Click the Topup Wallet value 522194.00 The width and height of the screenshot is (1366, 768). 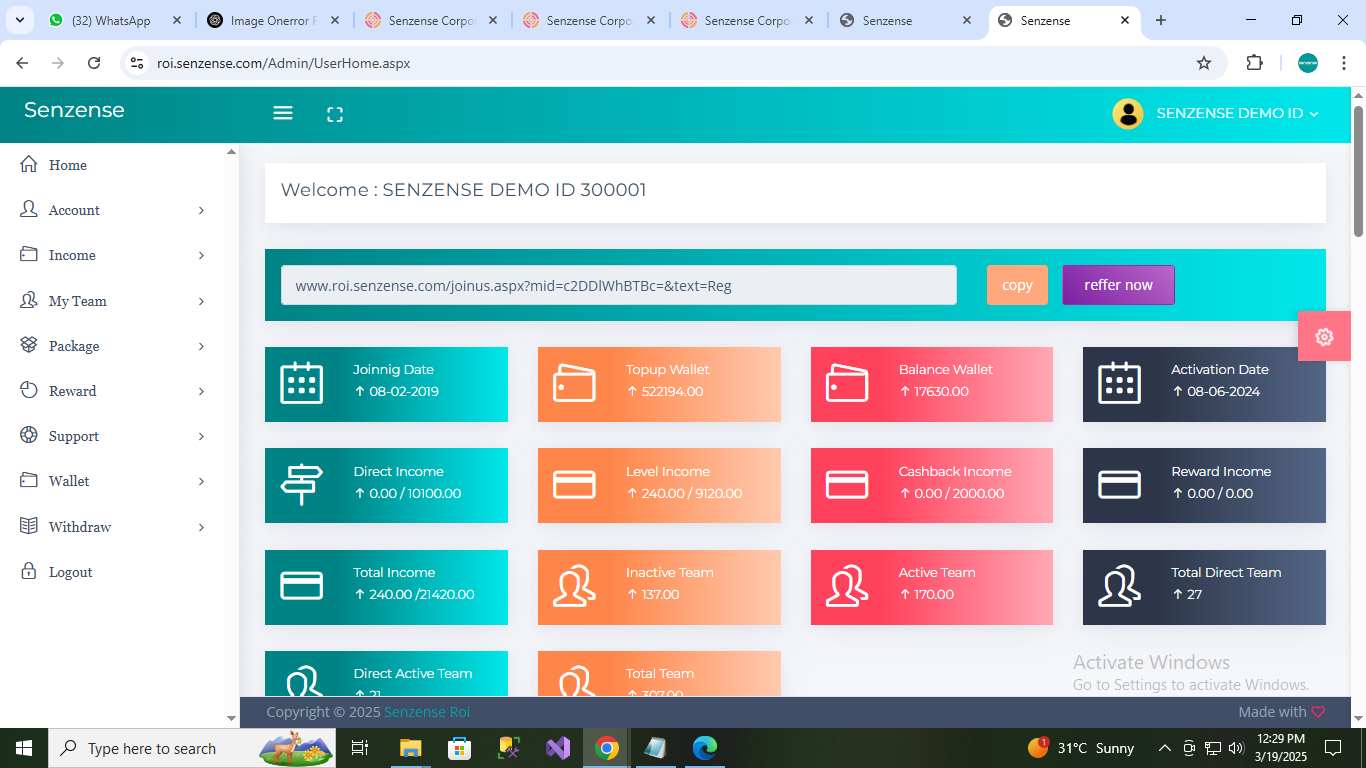[x=664, y=391]
